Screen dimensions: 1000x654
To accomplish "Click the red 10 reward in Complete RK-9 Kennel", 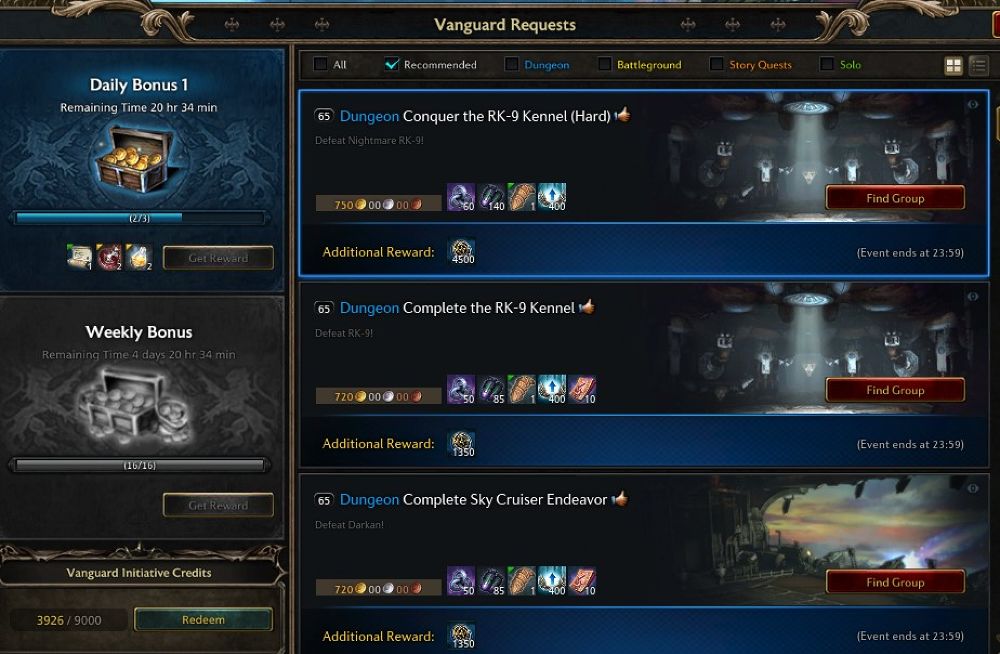I will coord(582,389).
